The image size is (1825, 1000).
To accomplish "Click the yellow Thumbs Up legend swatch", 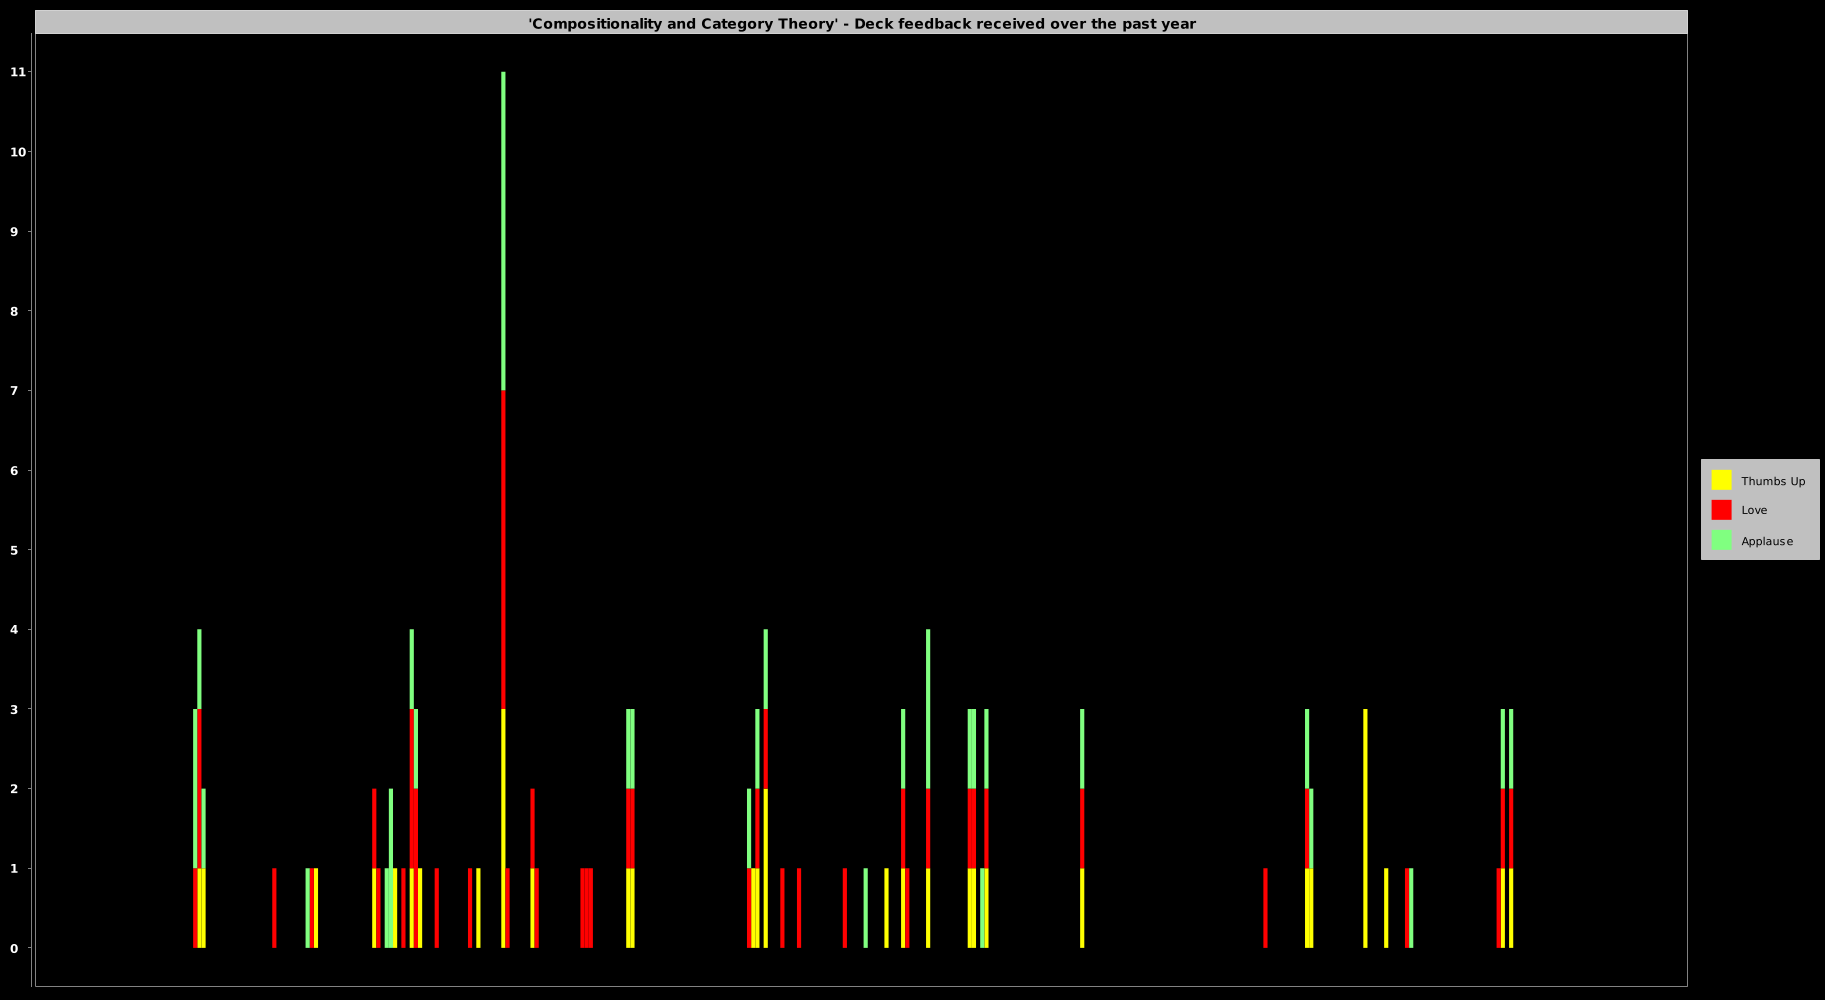I will pos(1721,480).
